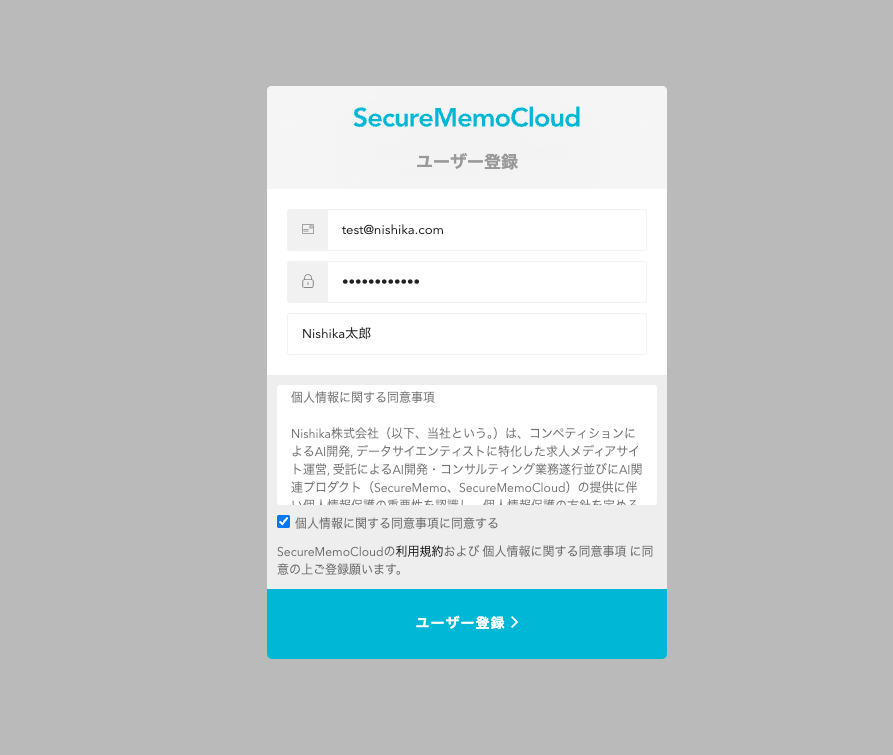The width and height of the screenshot is (893, 755).
Task: Click the 個人情報に関する同意事項に同意する checkbox label
Action: [x=396, y=523]
